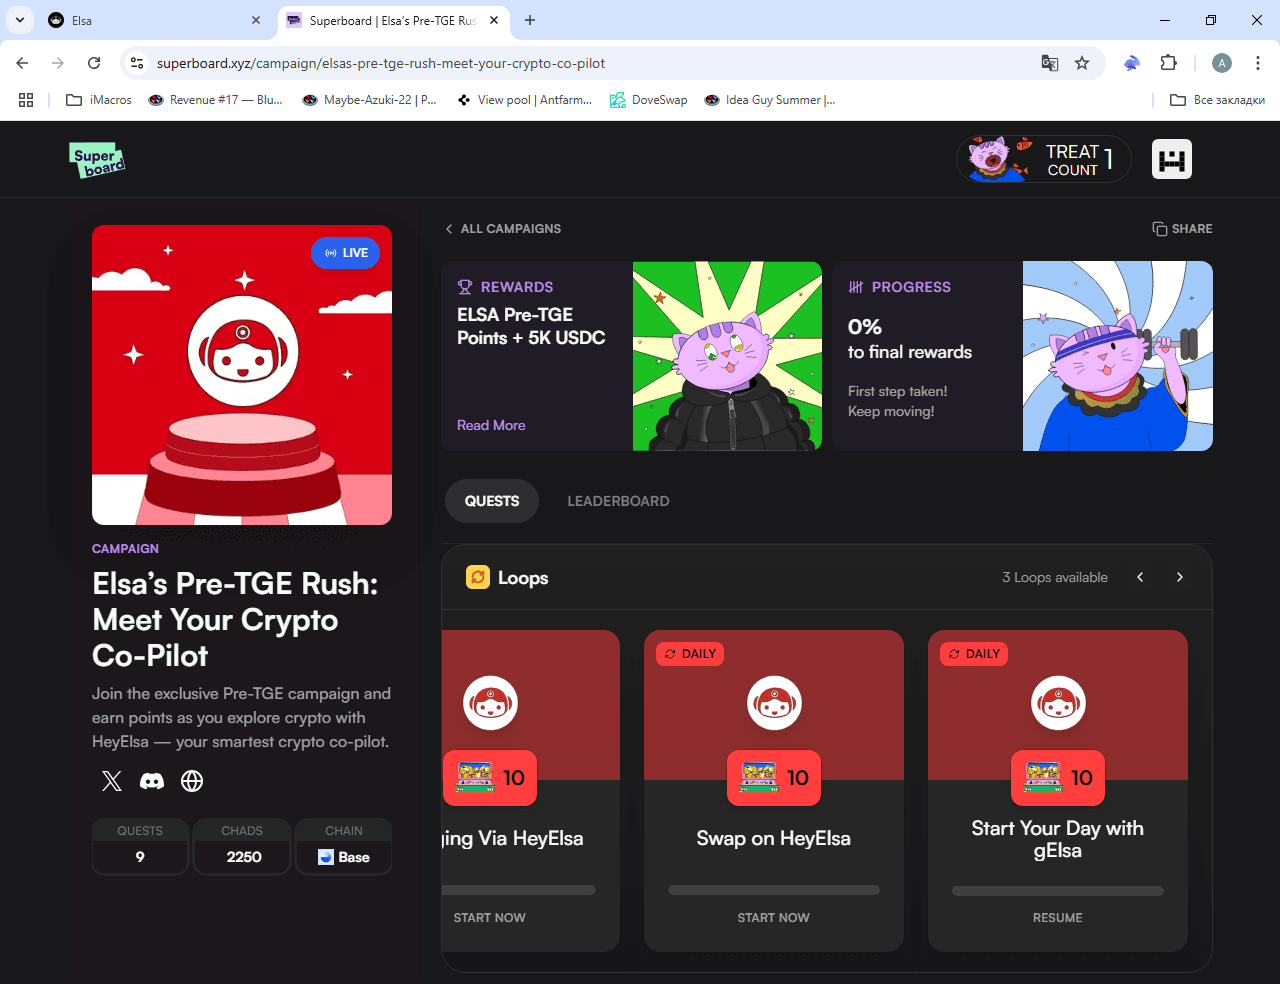The image size is (1280, 984).
Task: Open the Idea Guy Summer bookmark
Action: pos(770,100)
